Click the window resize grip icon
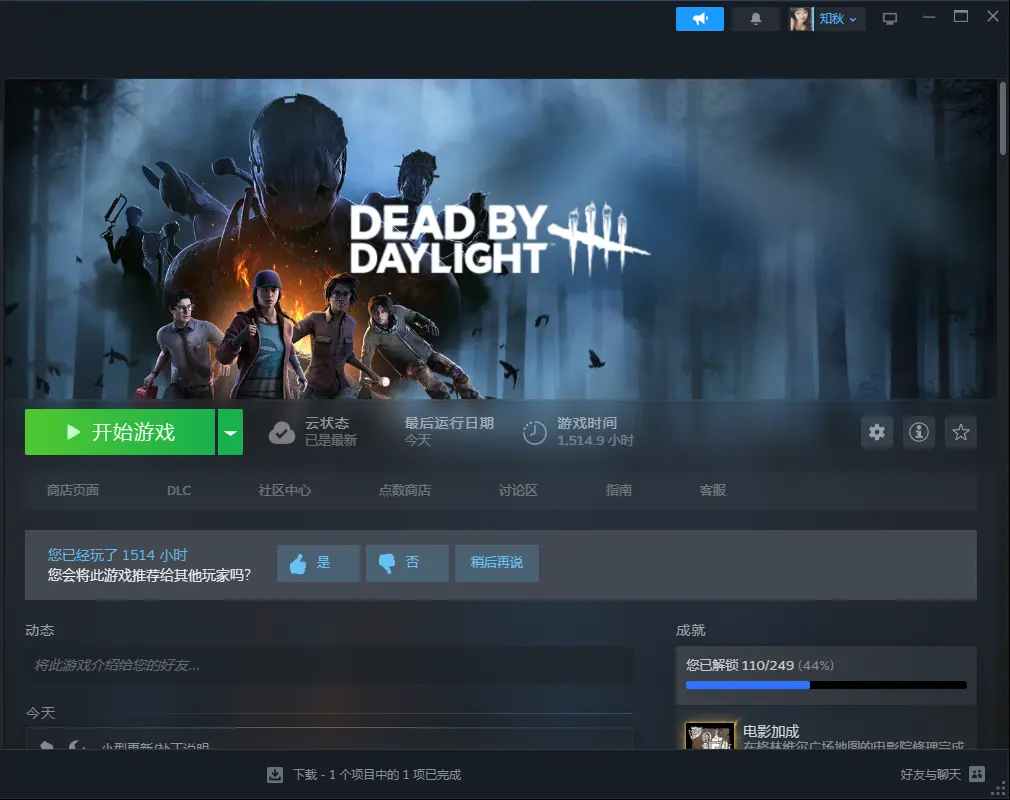Screen dimensions: 1010x800 point(998,788)
